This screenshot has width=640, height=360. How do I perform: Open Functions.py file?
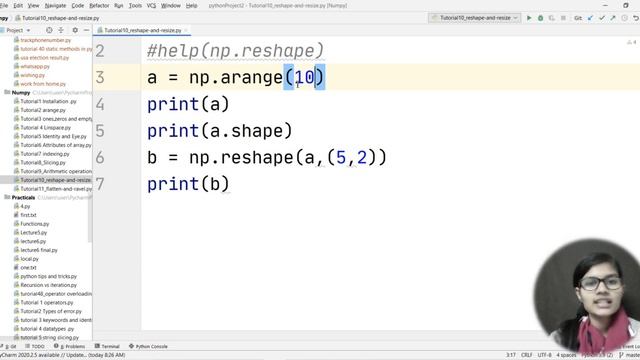point(35,224)
